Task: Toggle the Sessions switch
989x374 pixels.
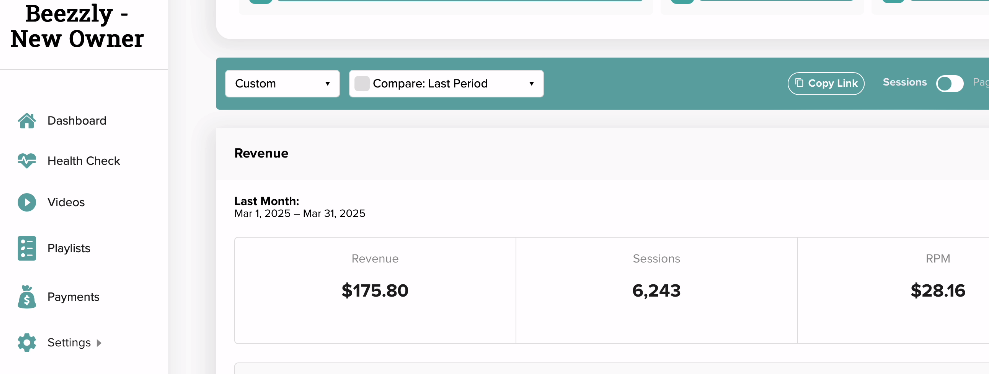Action: (x=949, y=83)
